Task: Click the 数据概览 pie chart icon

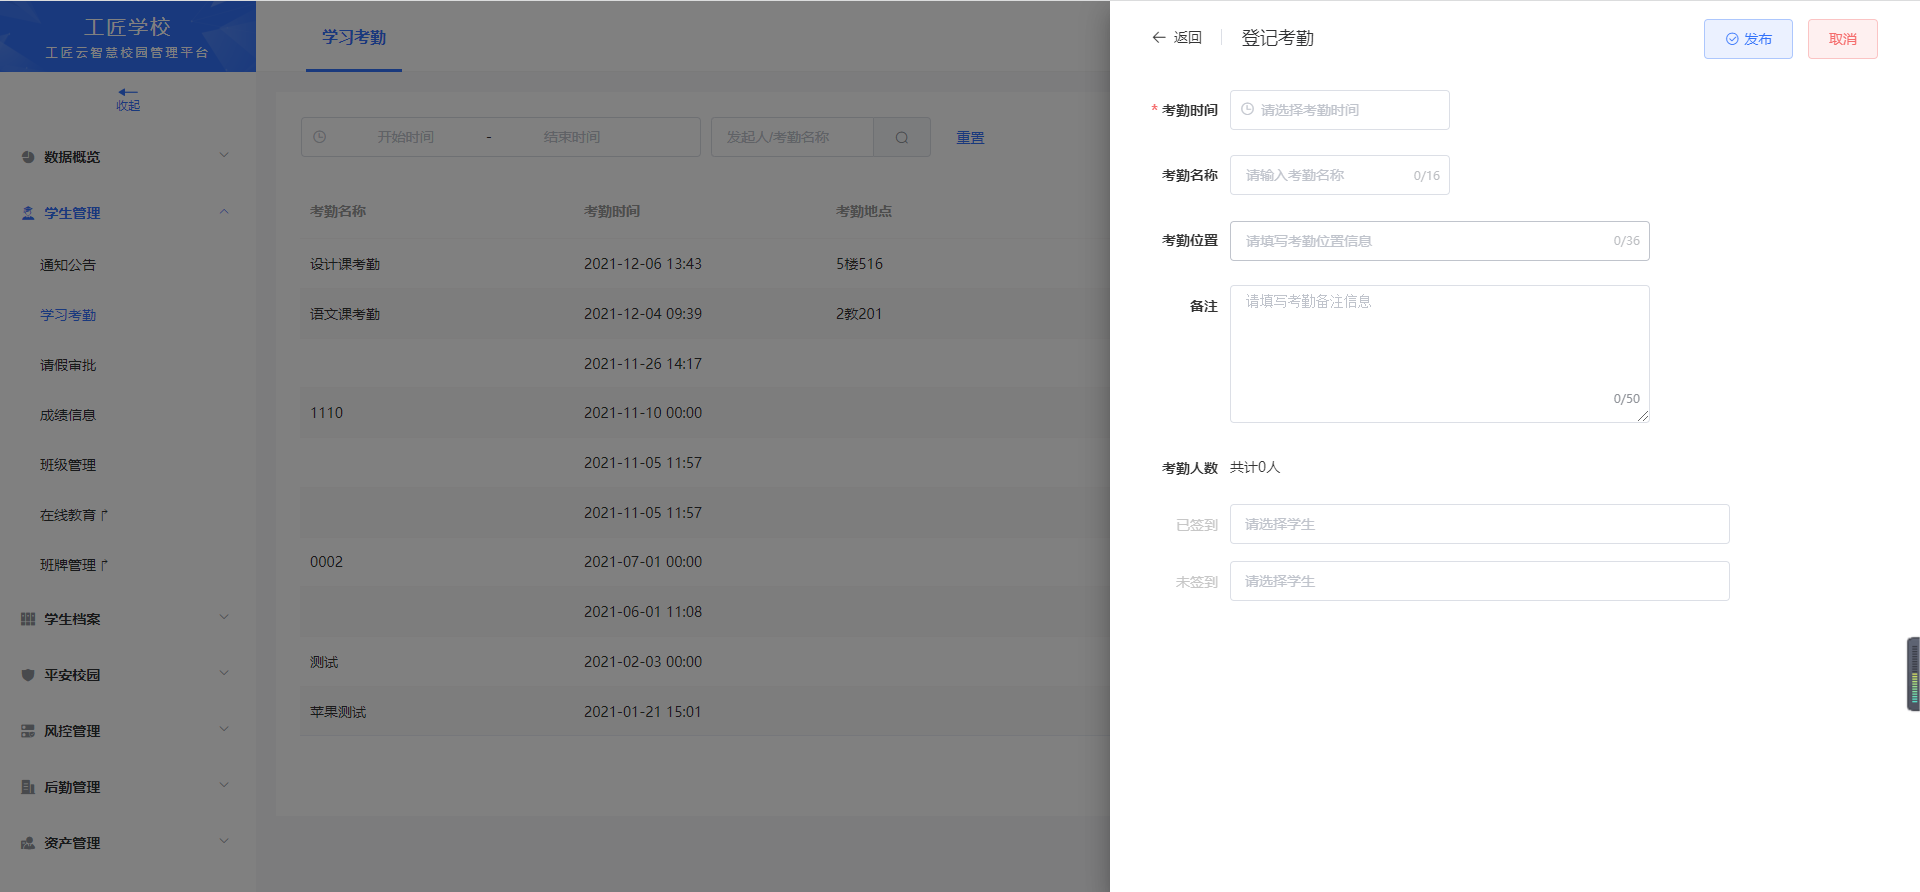Action: pos(28,157)
